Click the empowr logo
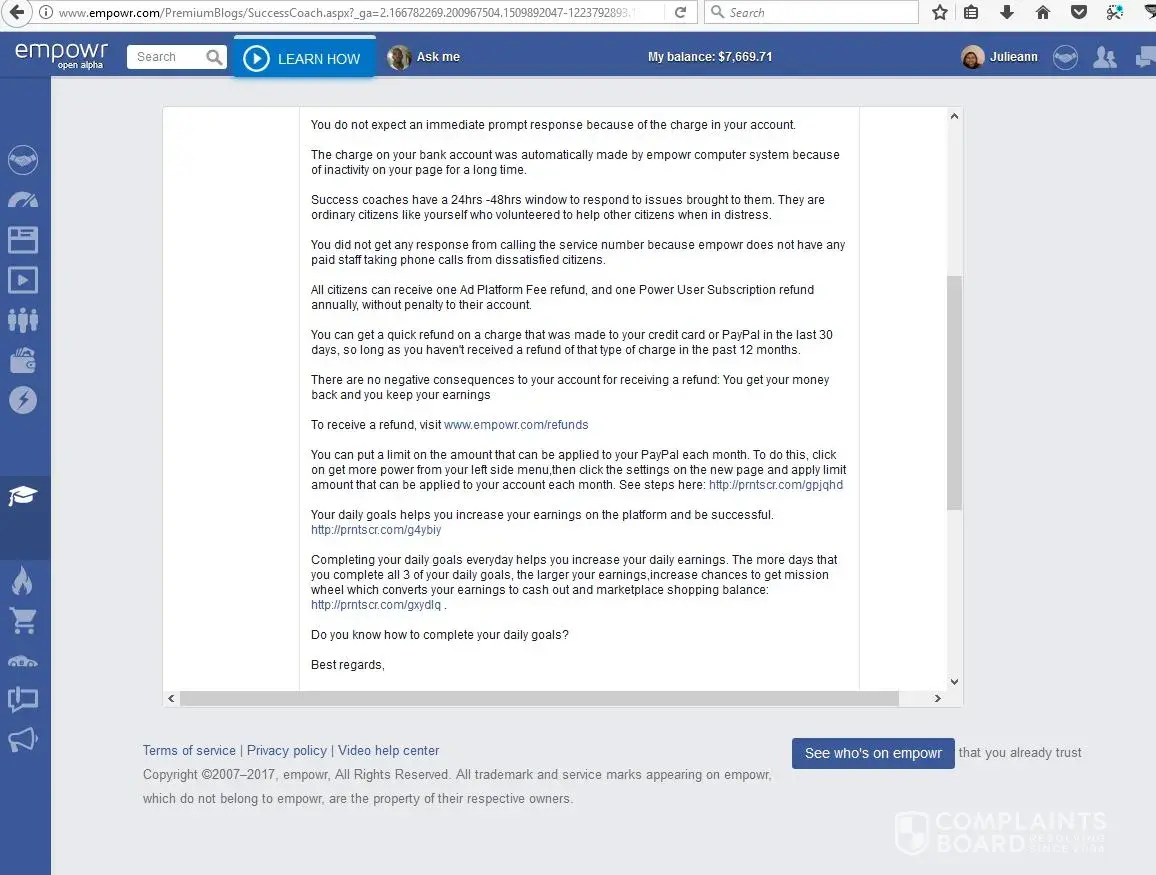This screenshot has width=1156, height=875. 61,55
